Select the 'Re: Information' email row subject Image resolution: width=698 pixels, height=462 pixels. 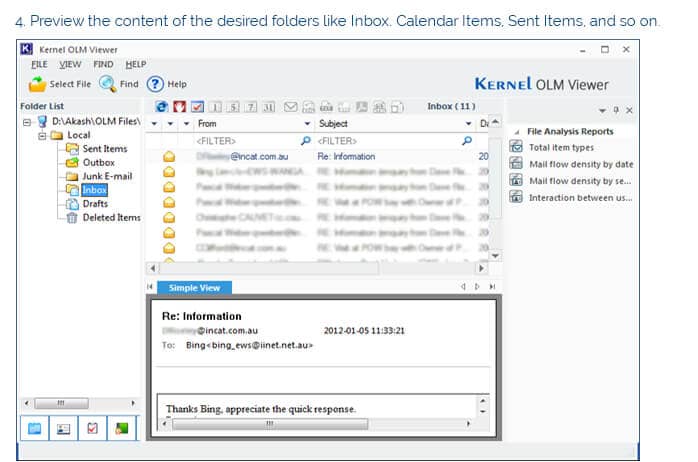346,157
